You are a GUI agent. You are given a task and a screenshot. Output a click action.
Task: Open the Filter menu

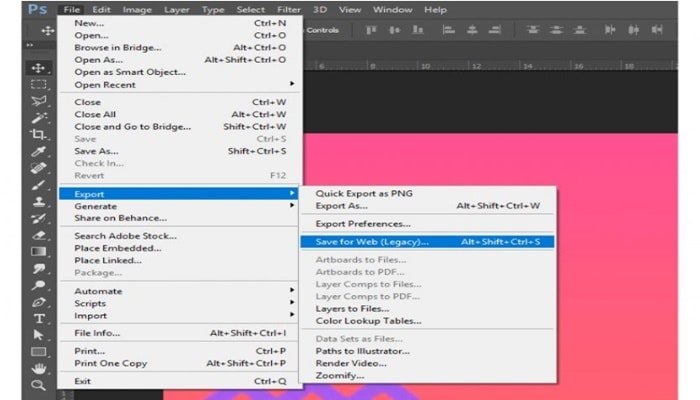(x=289, y=9)
